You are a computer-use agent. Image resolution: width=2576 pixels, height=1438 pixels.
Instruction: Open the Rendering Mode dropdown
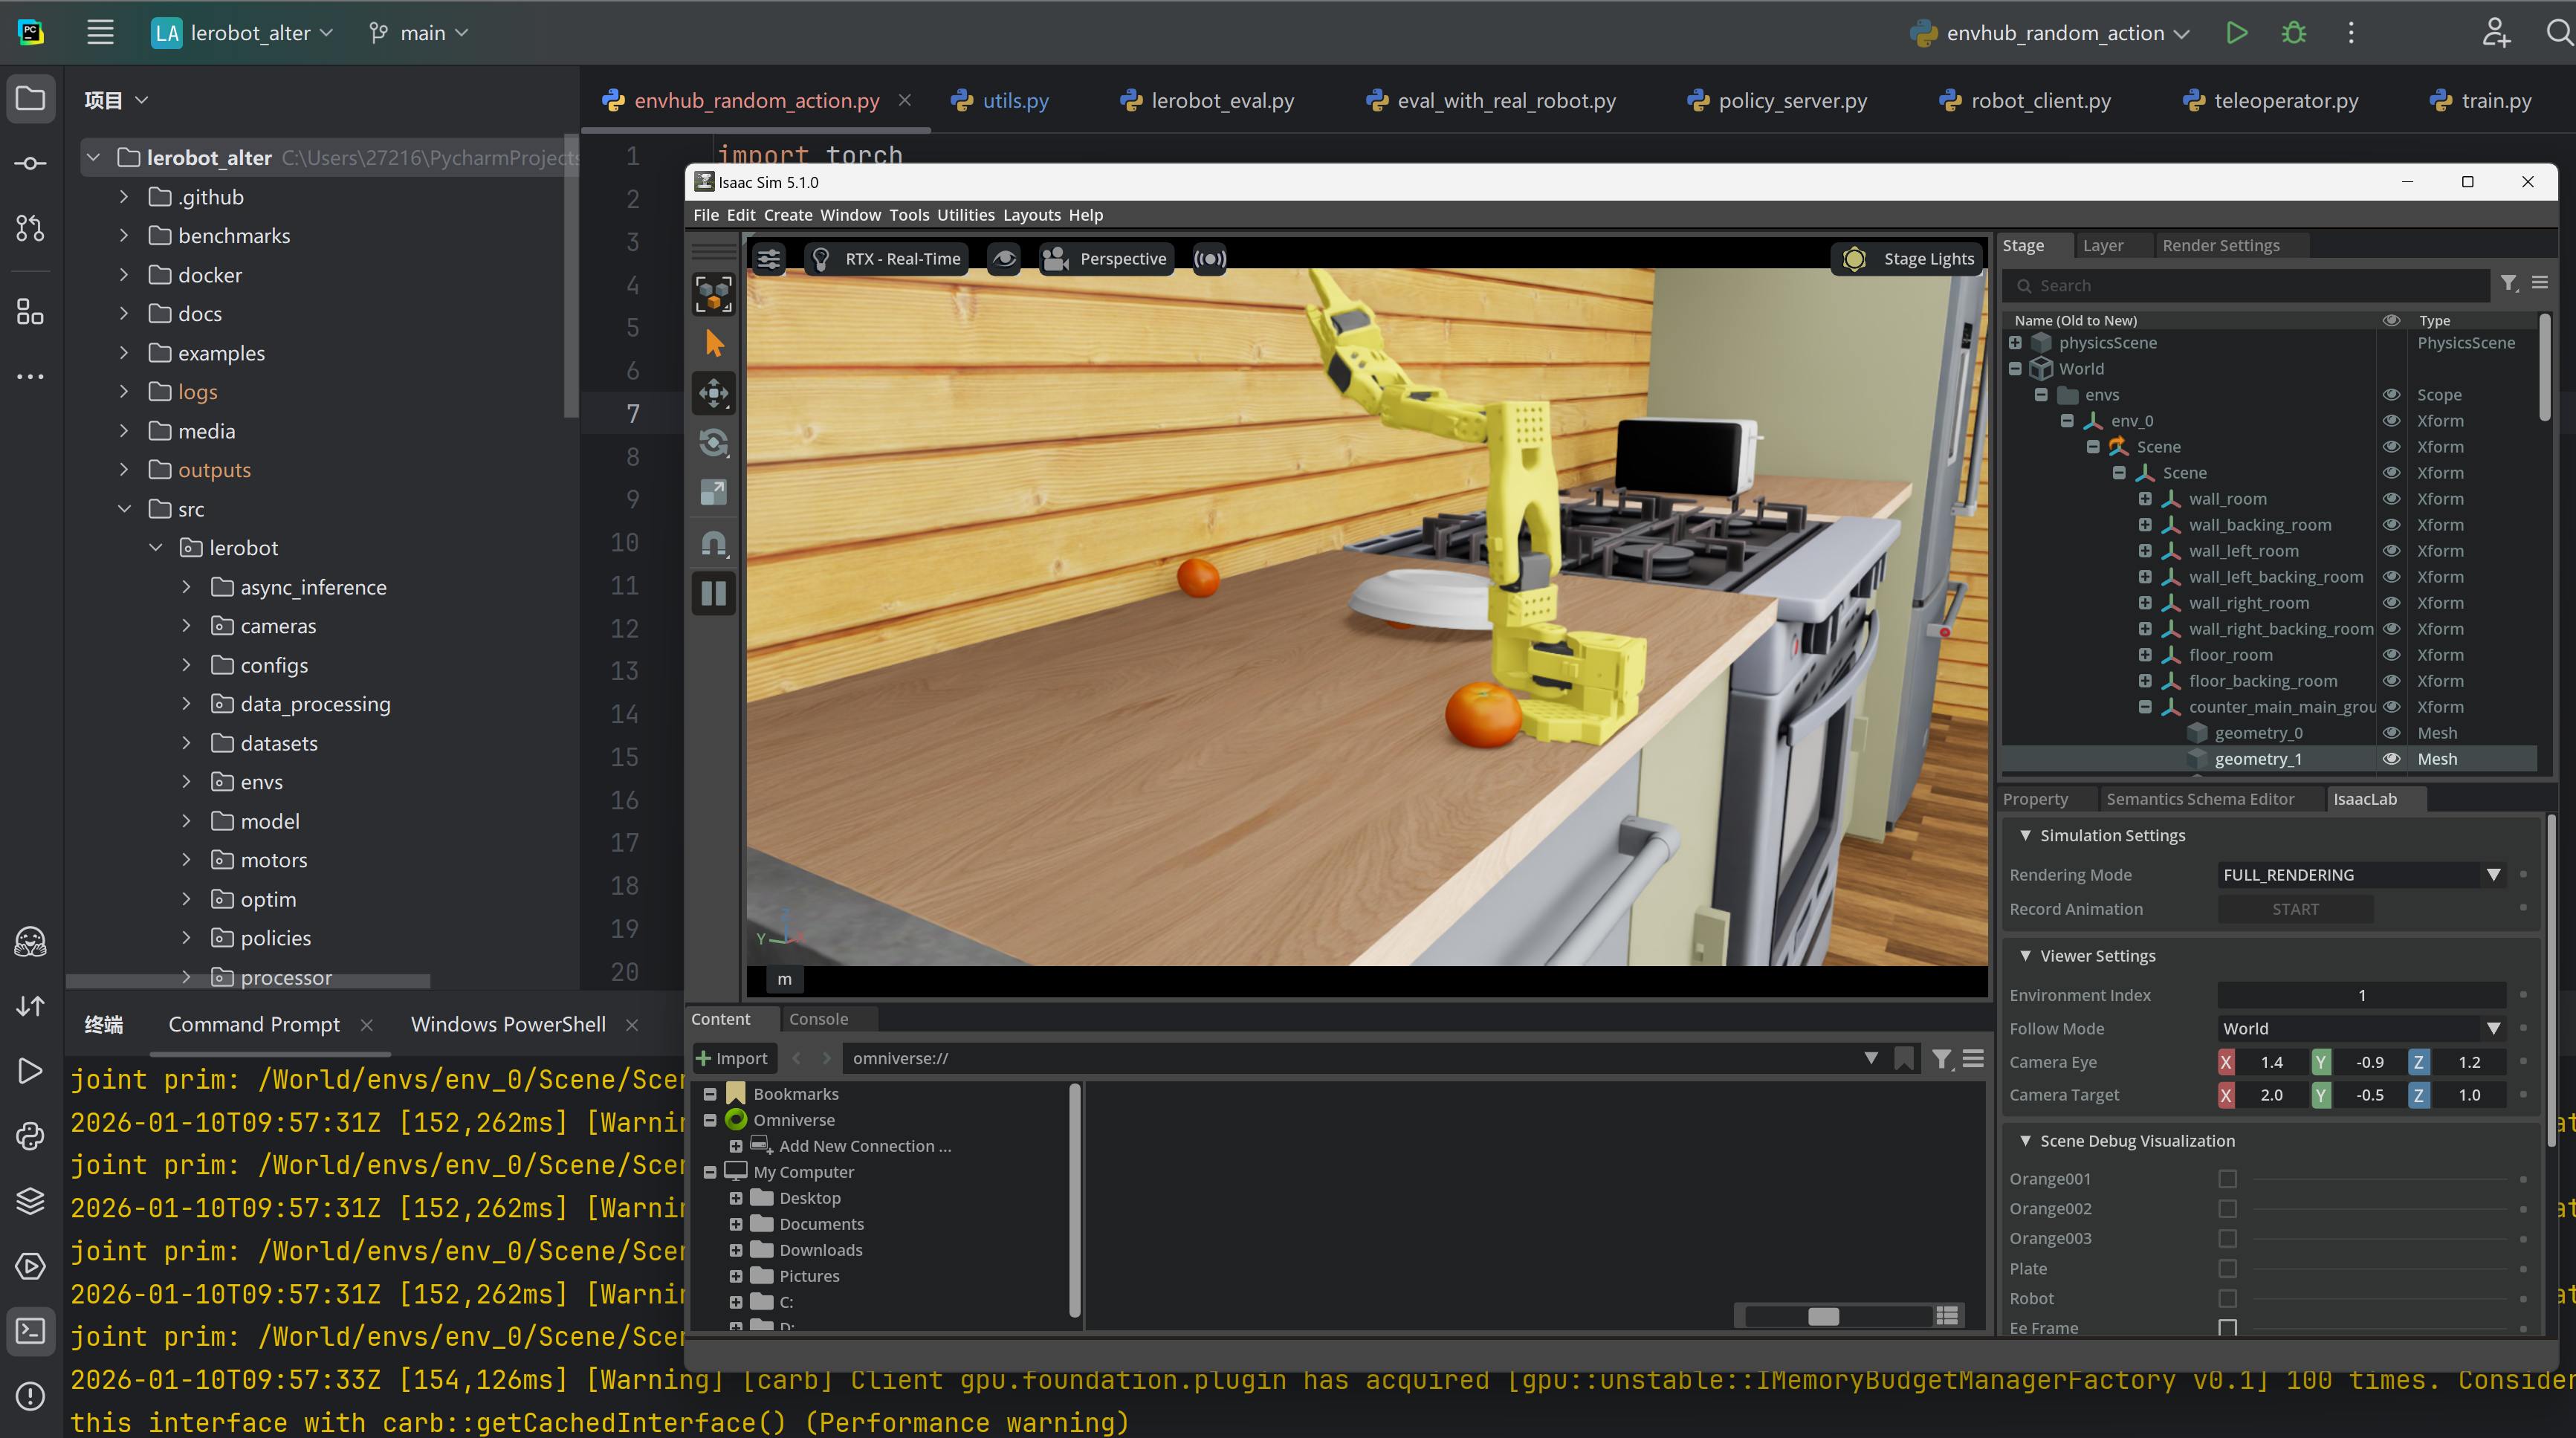pos(2361,875)
